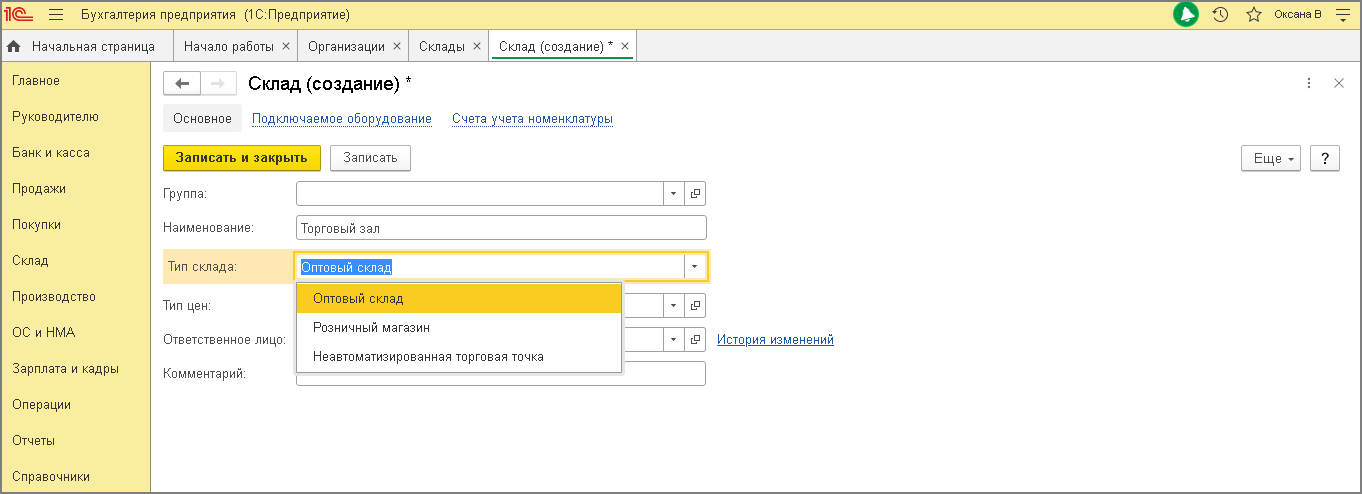Close the Склады tab
Viewport: 1362px width, 494px height.
tap(477, 46)
